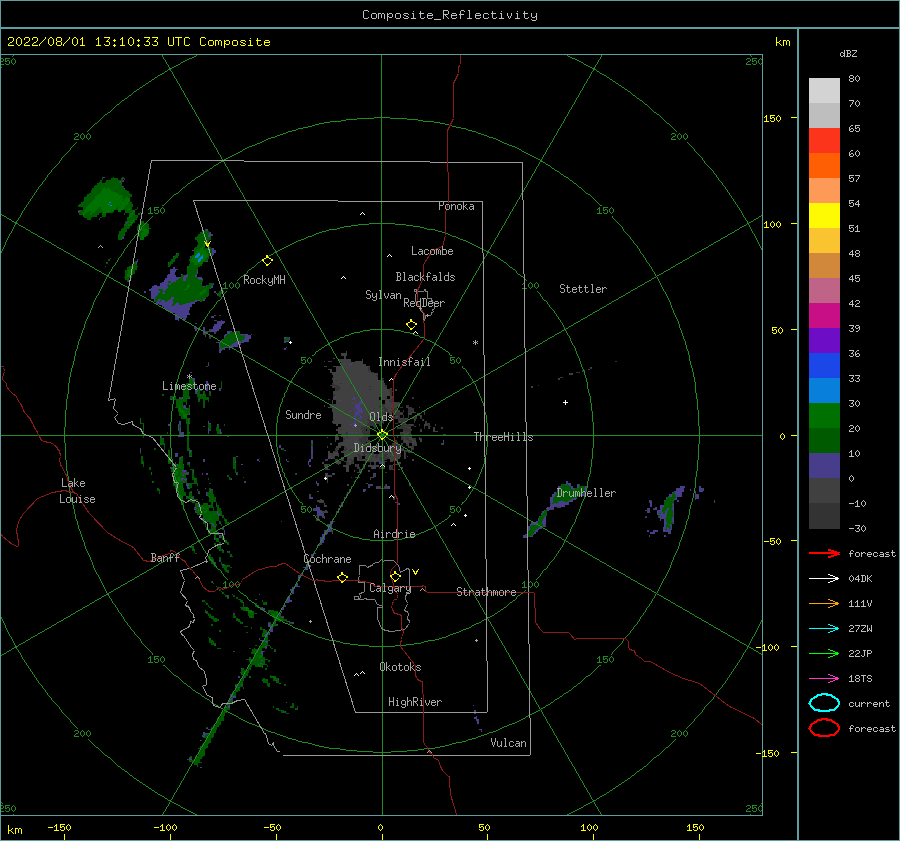Click yellow diamond marker inside Calgary outline

click(395, 576)
